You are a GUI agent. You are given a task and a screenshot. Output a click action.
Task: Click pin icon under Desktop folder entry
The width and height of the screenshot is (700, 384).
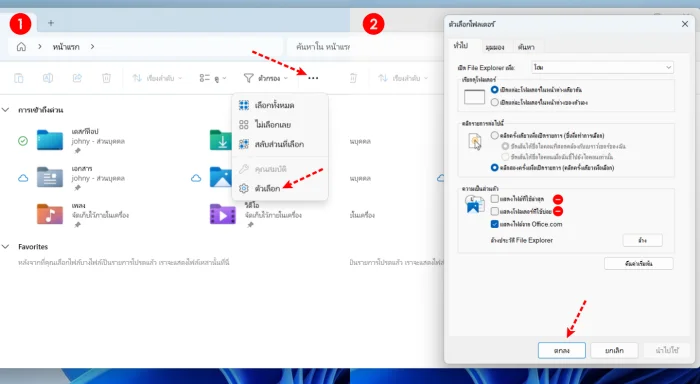coord(77,151)
